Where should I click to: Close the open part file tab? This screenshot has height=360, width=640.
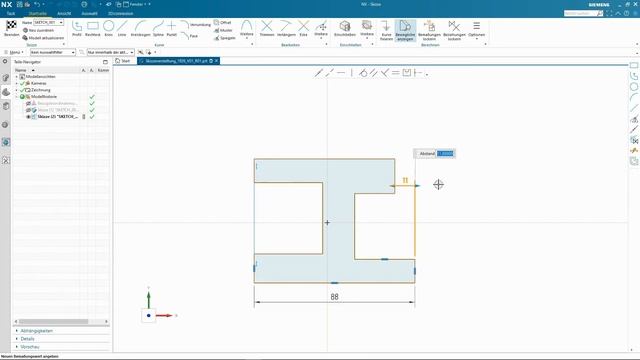(x=216, y=61)
